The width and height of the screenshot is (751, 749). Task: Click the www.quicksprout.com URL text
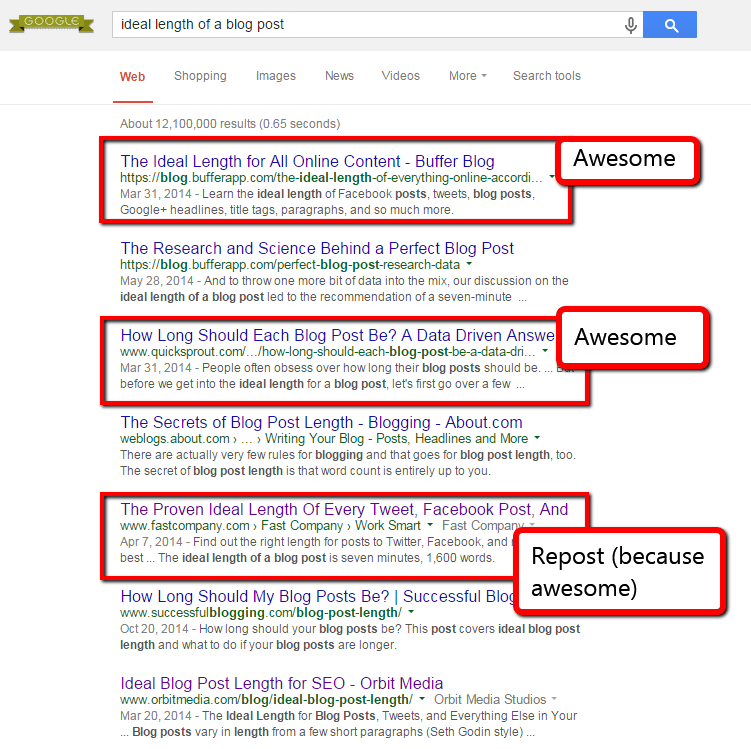point(328,352)
